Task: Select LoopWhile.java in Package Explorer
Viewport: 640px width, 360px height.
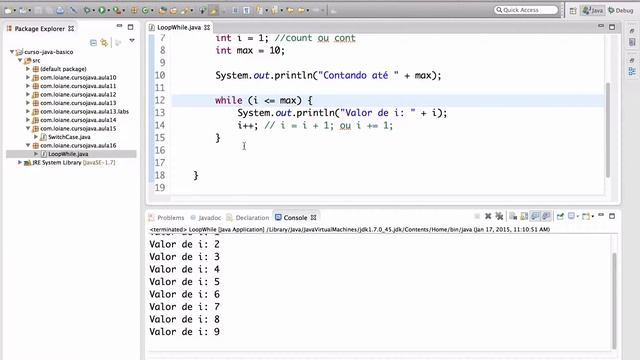Action: pyautogui.click(x=68, y=154)
